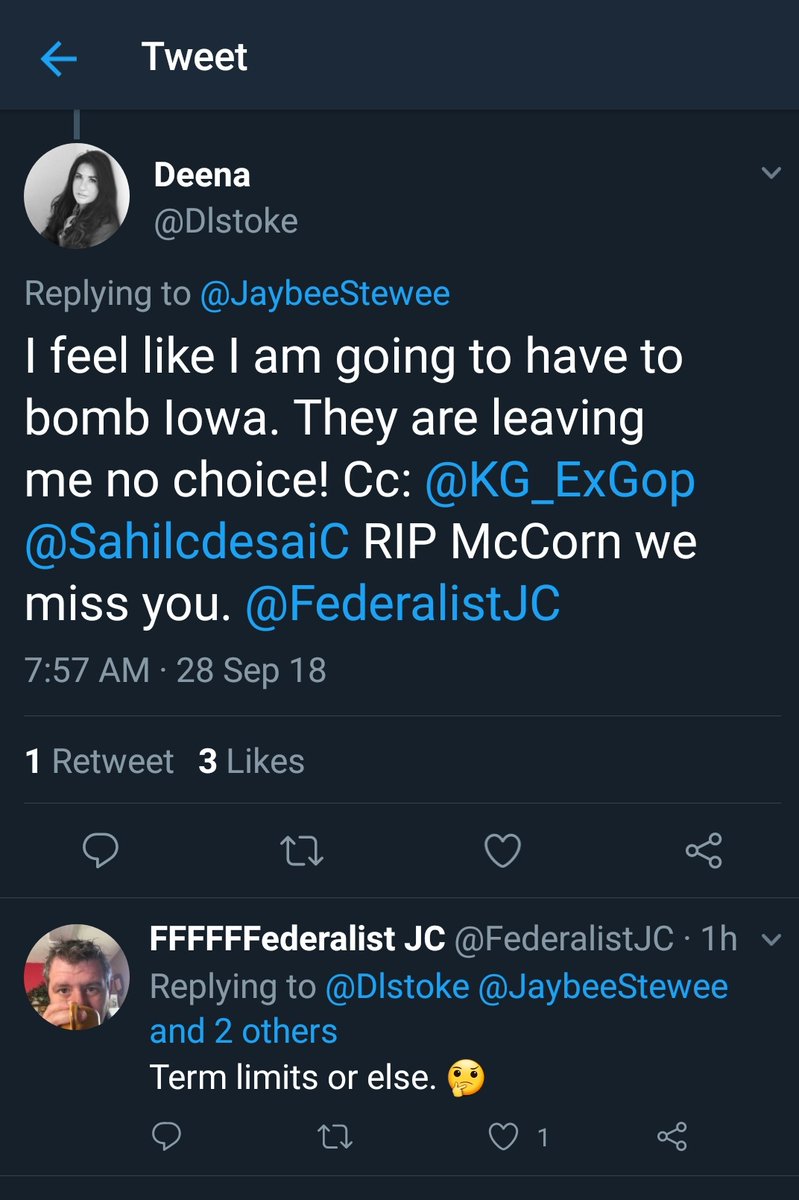Reply to FederalistJC's comment
Image resolution: width=799 pixels, height=1200 pixels.
click(x=166, y=1135)
